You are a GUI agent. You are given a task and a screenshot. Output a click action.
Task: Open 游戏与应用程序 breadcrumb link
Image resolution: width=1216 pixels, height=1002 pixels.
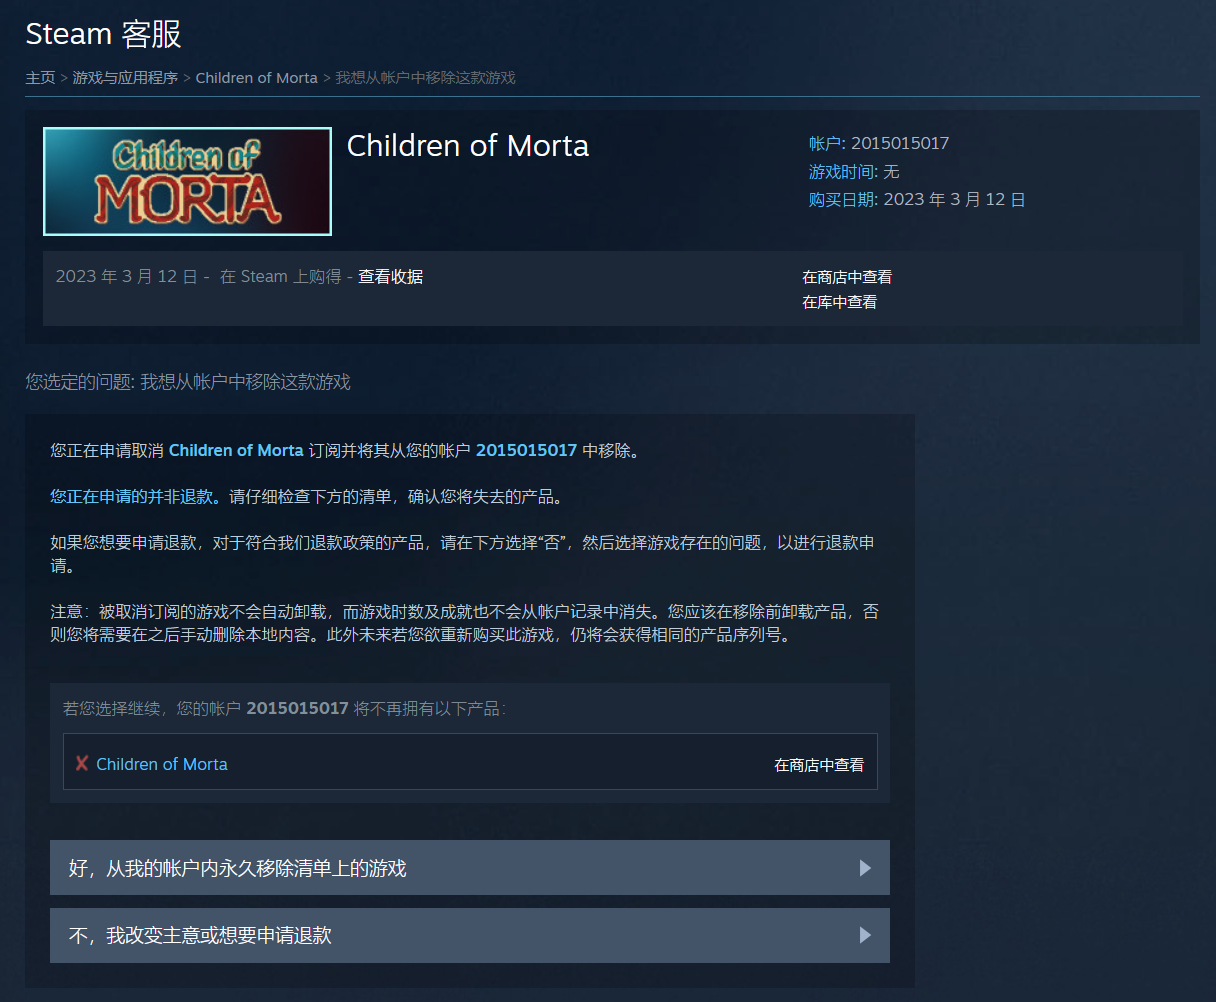[125, 78]
